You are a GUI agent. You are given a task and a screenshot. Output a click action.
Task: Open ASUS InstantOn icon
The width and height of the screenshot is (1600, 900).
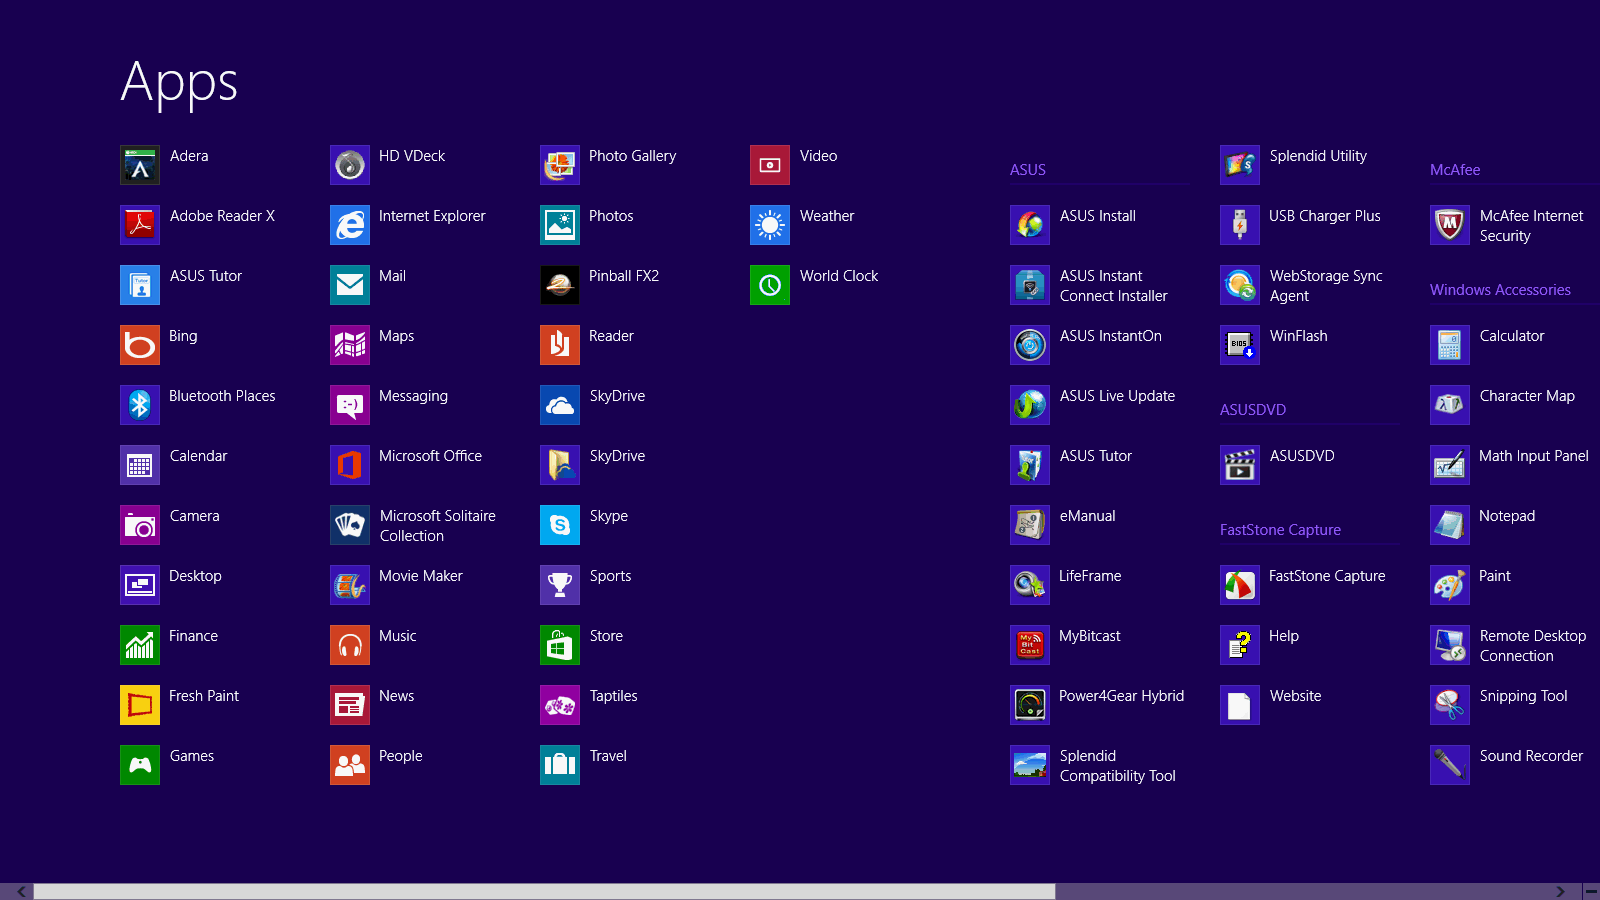coord(1030,345)
